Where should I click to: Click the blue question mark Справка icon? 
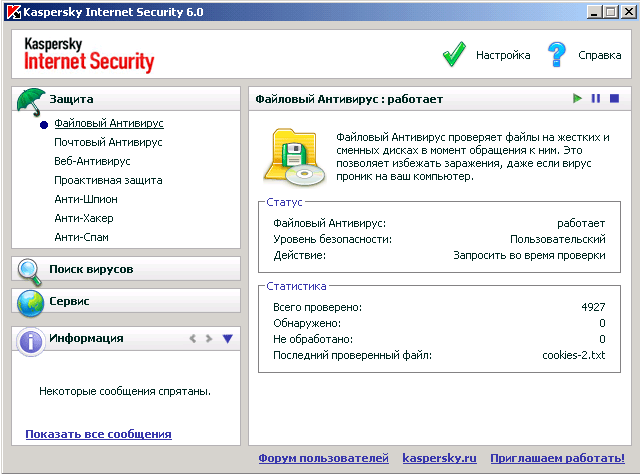[x=557, y=55]
